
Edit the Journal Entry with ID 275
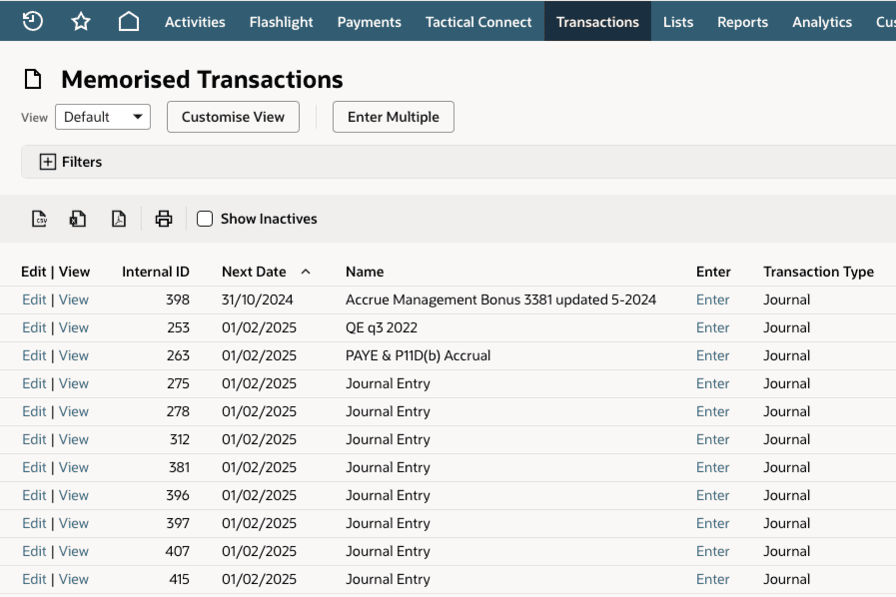pos(34,384)
